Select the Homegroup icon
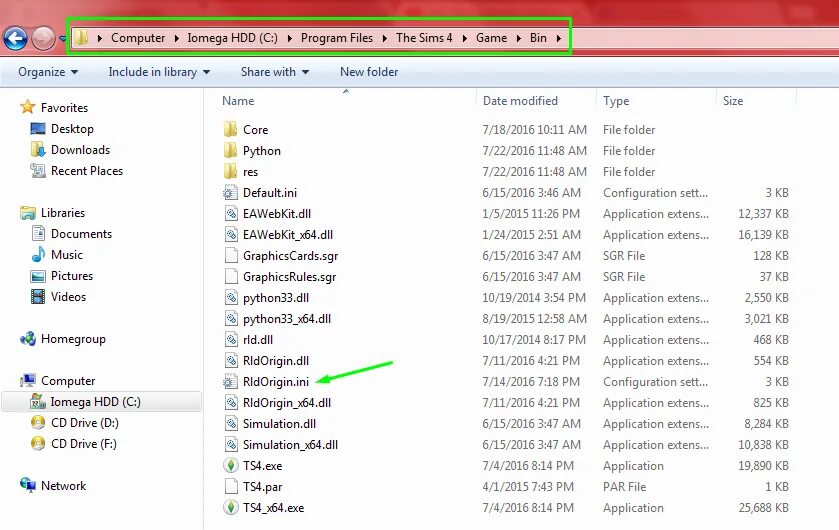 (28, 339)
